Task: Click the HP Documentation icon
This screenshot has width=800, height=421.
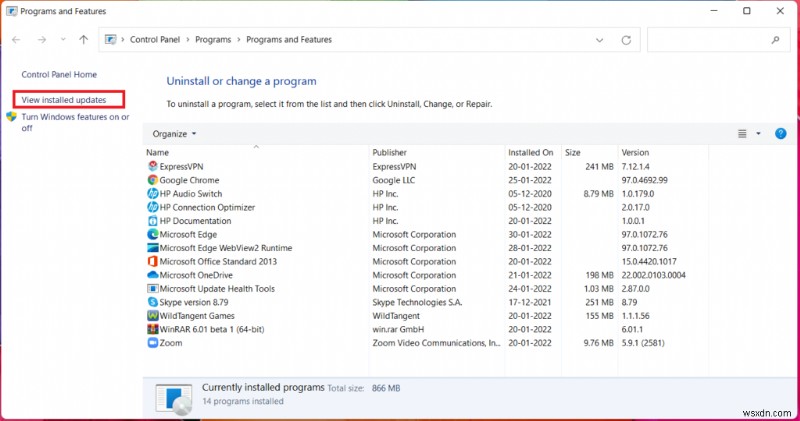Action: pos(153,221)
